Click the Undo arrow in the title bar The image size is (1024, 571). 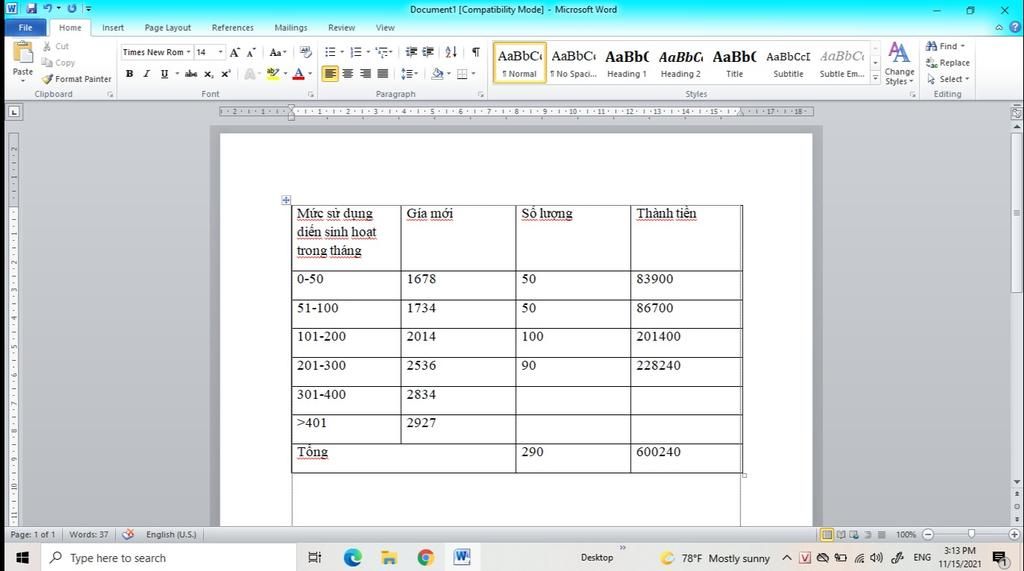(x=47, y=8)
